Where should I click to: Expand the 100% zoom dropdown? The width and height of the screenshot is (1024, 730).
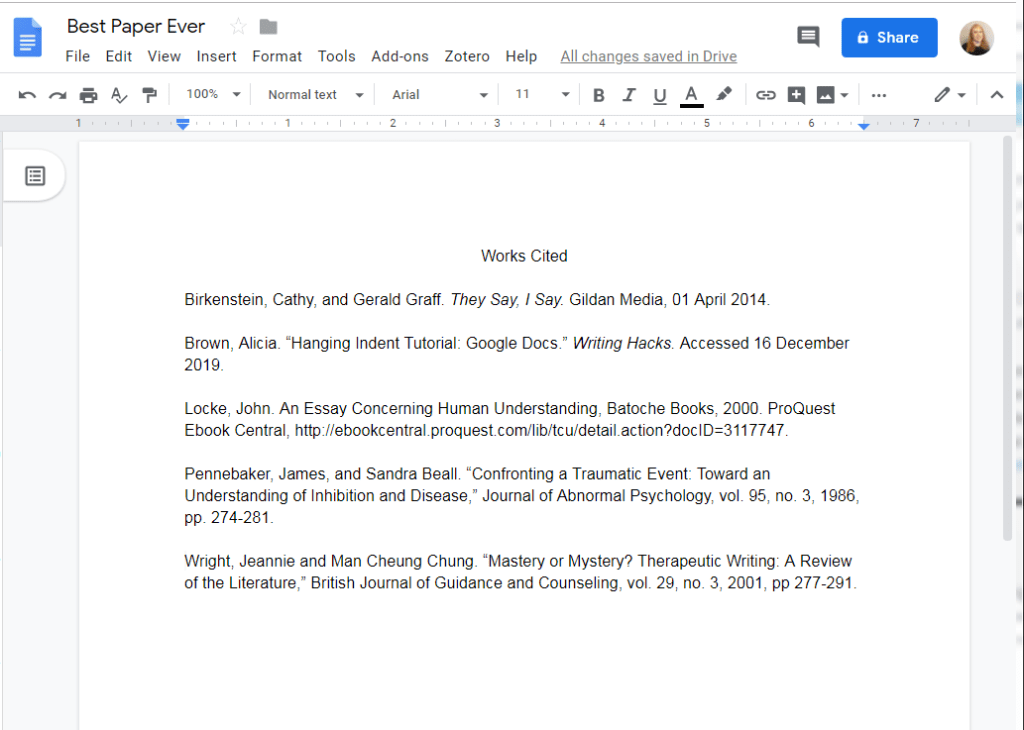tap(214, 94)
